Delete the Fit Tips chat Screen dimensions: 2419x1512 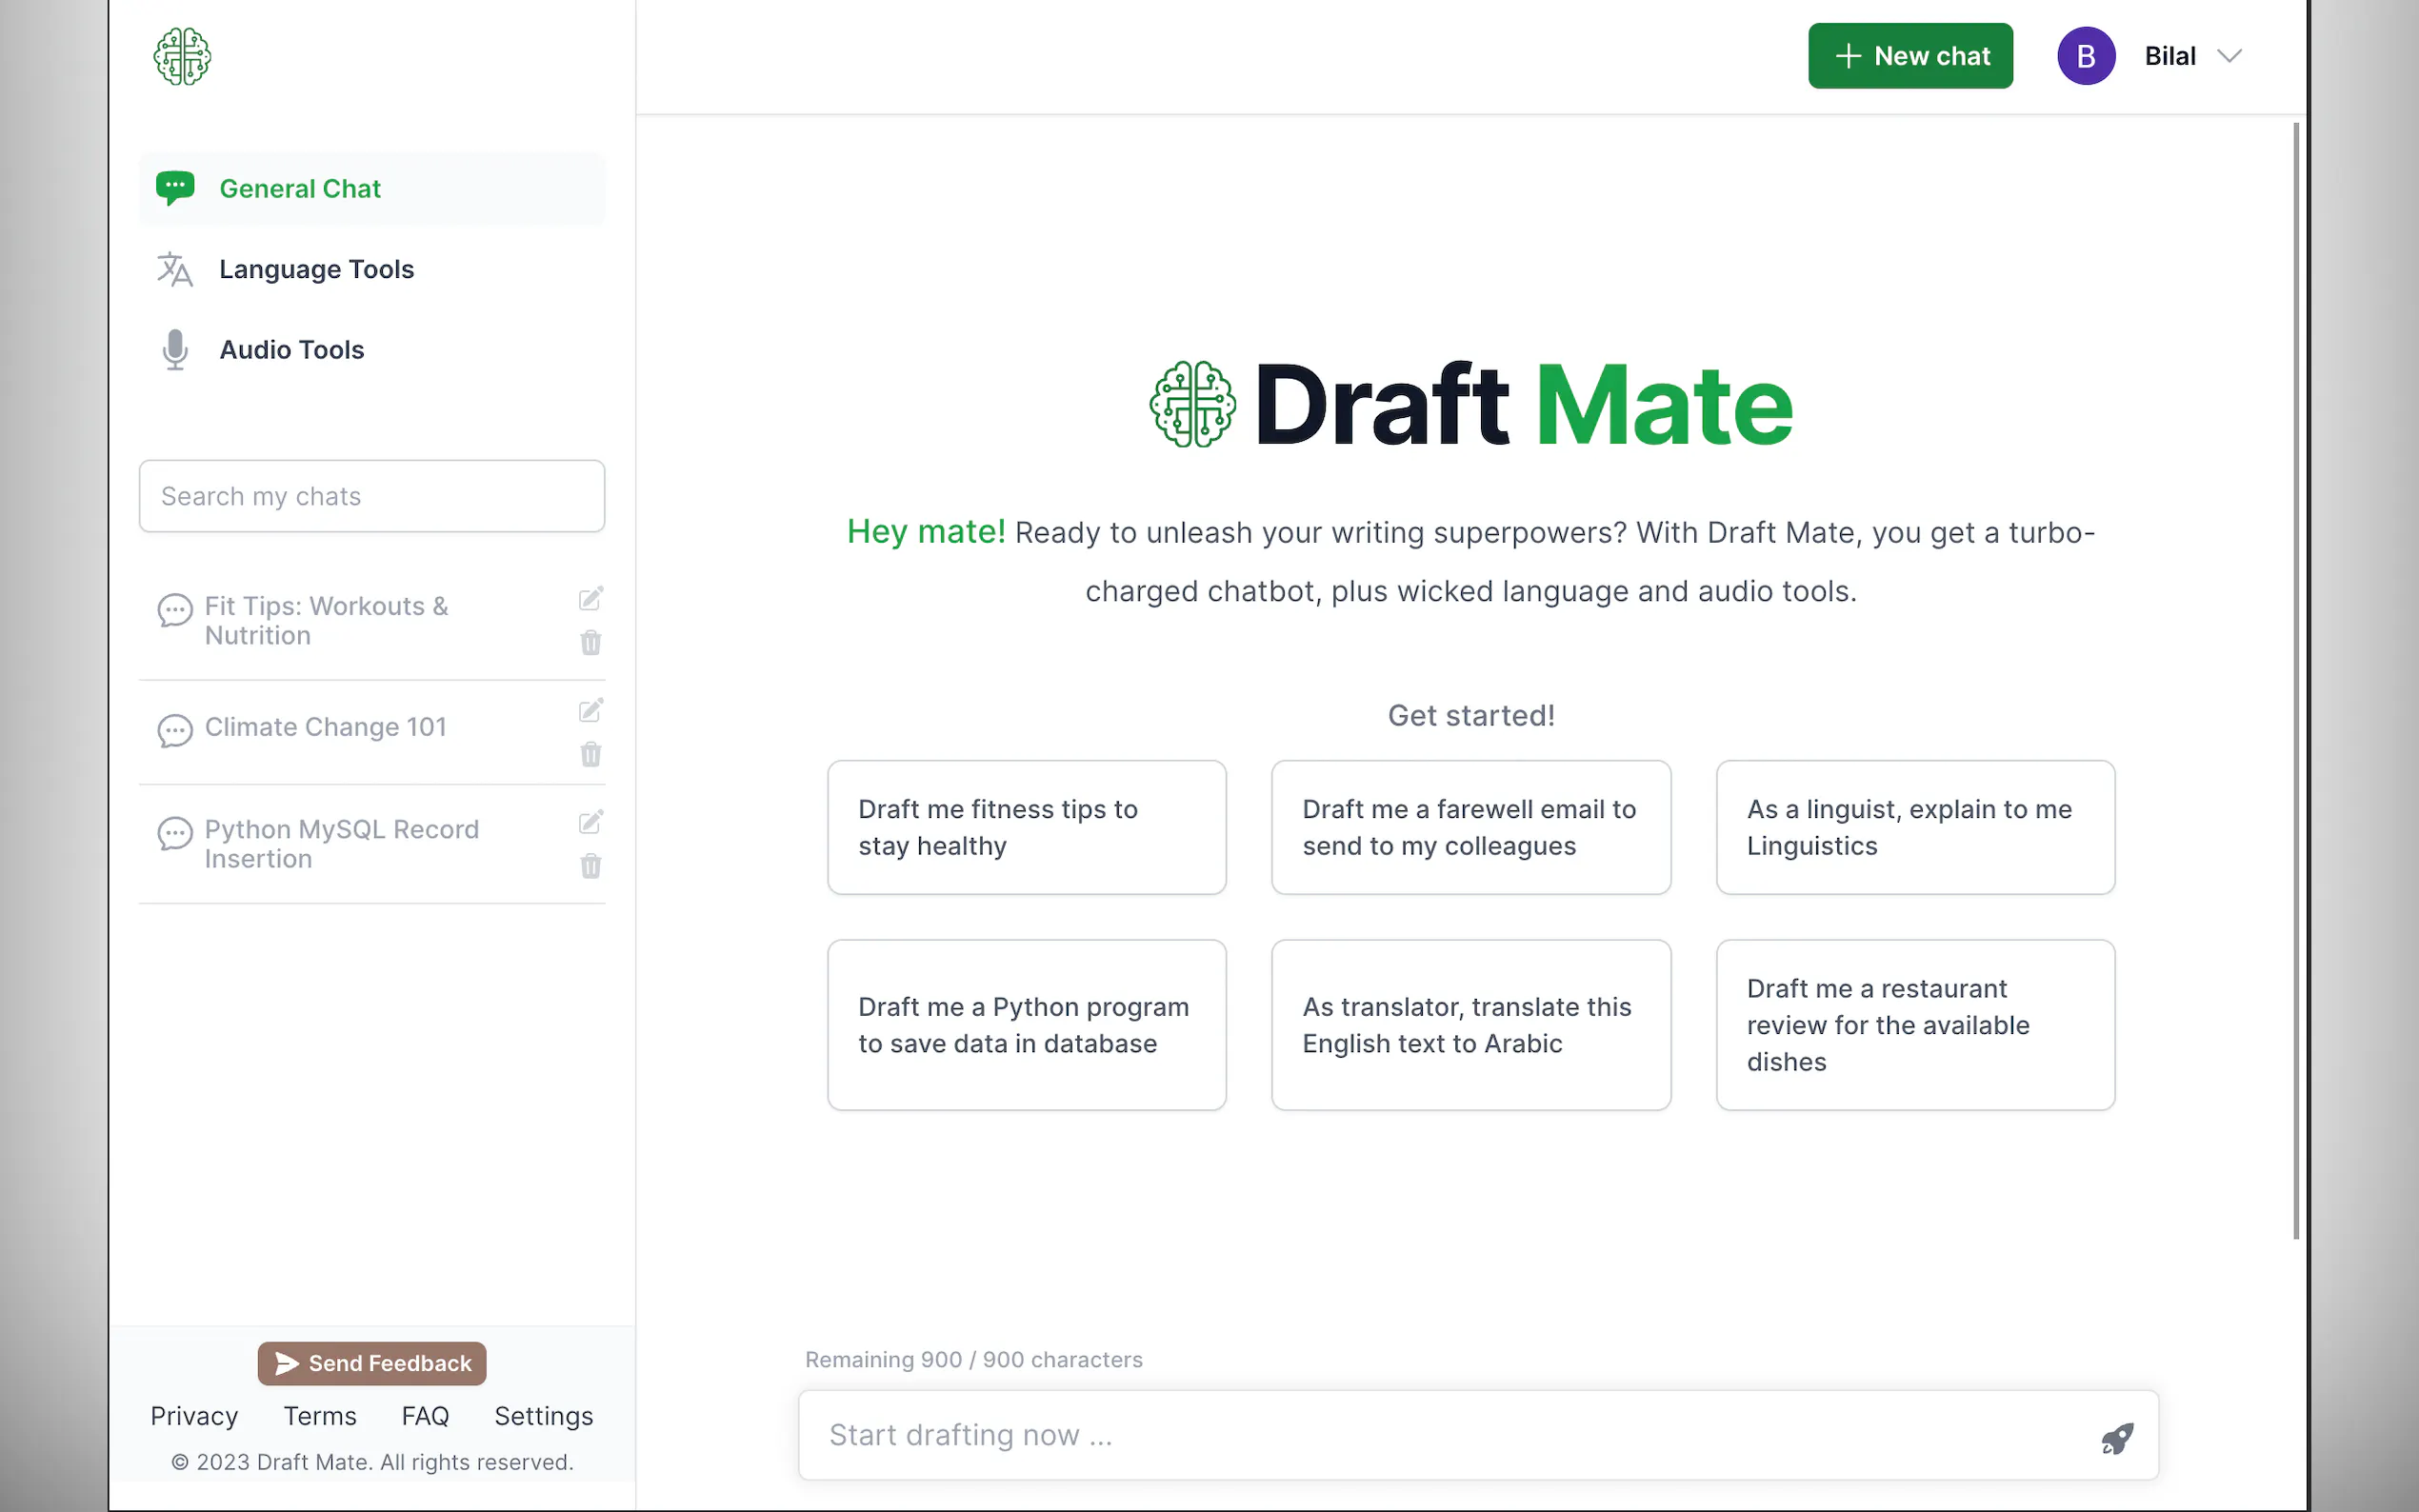point(590,643)
